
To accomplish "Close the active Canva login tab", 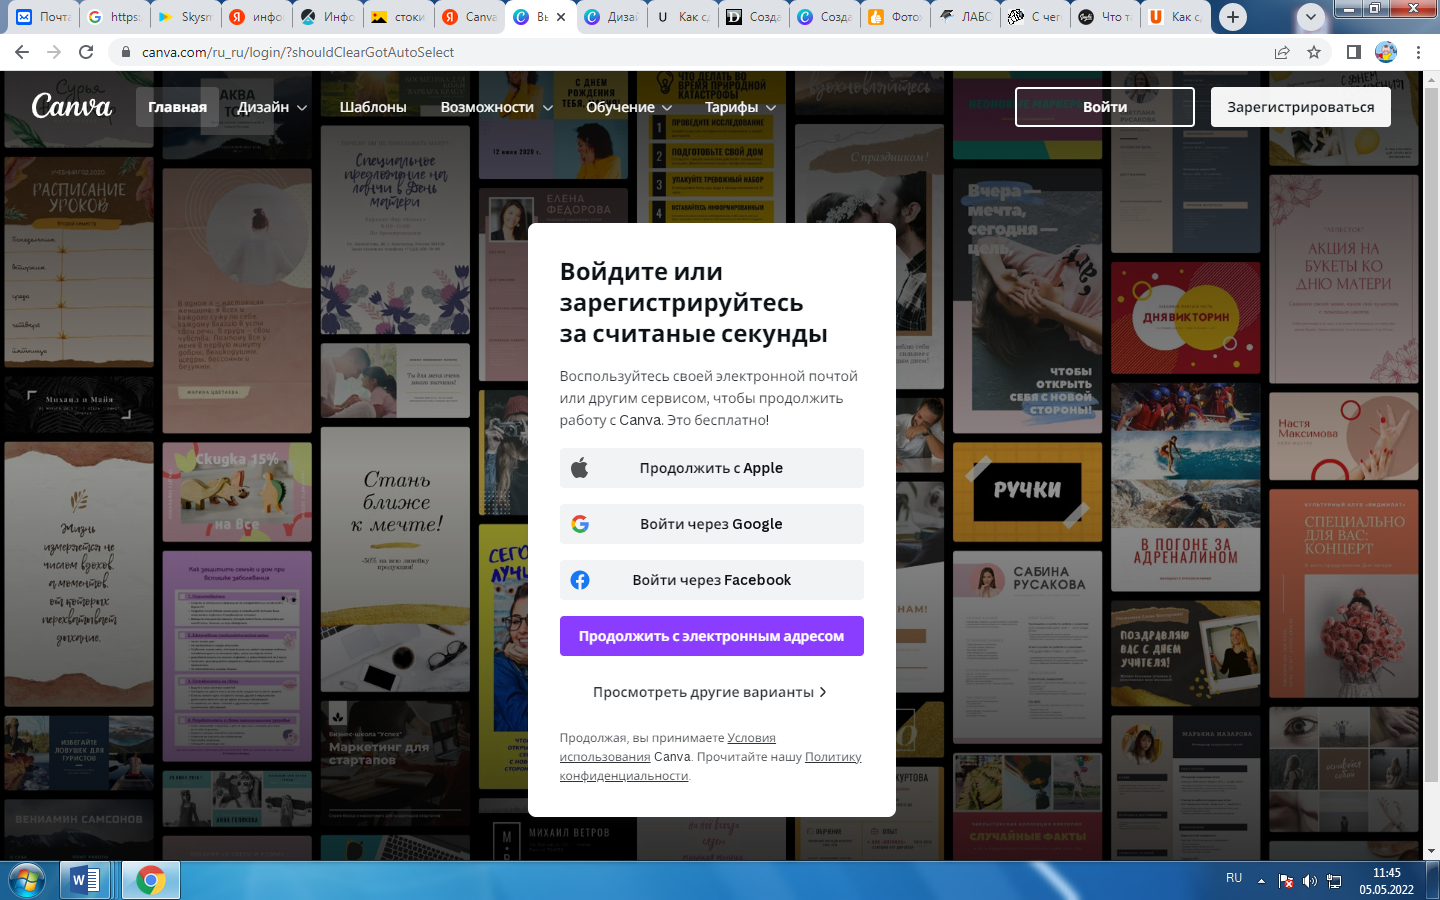I will tap(561, 17).
